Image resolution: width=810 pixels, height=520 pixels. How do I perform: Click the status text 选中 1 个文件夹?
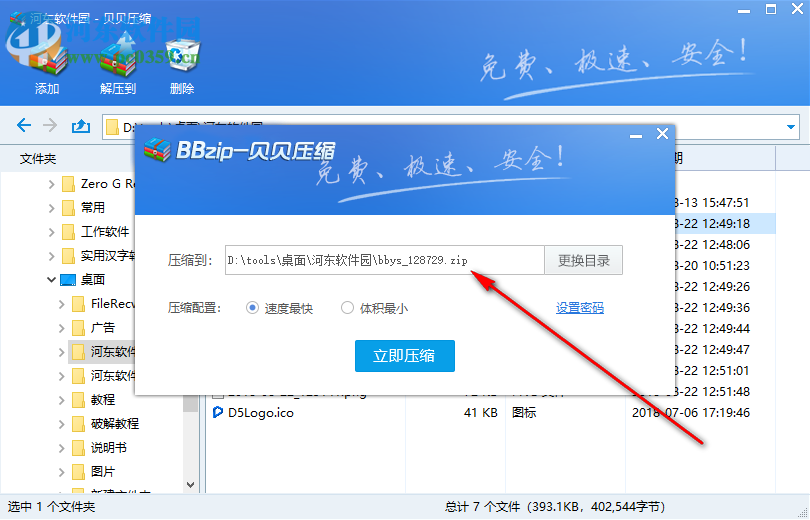click(x=51, y=507)
